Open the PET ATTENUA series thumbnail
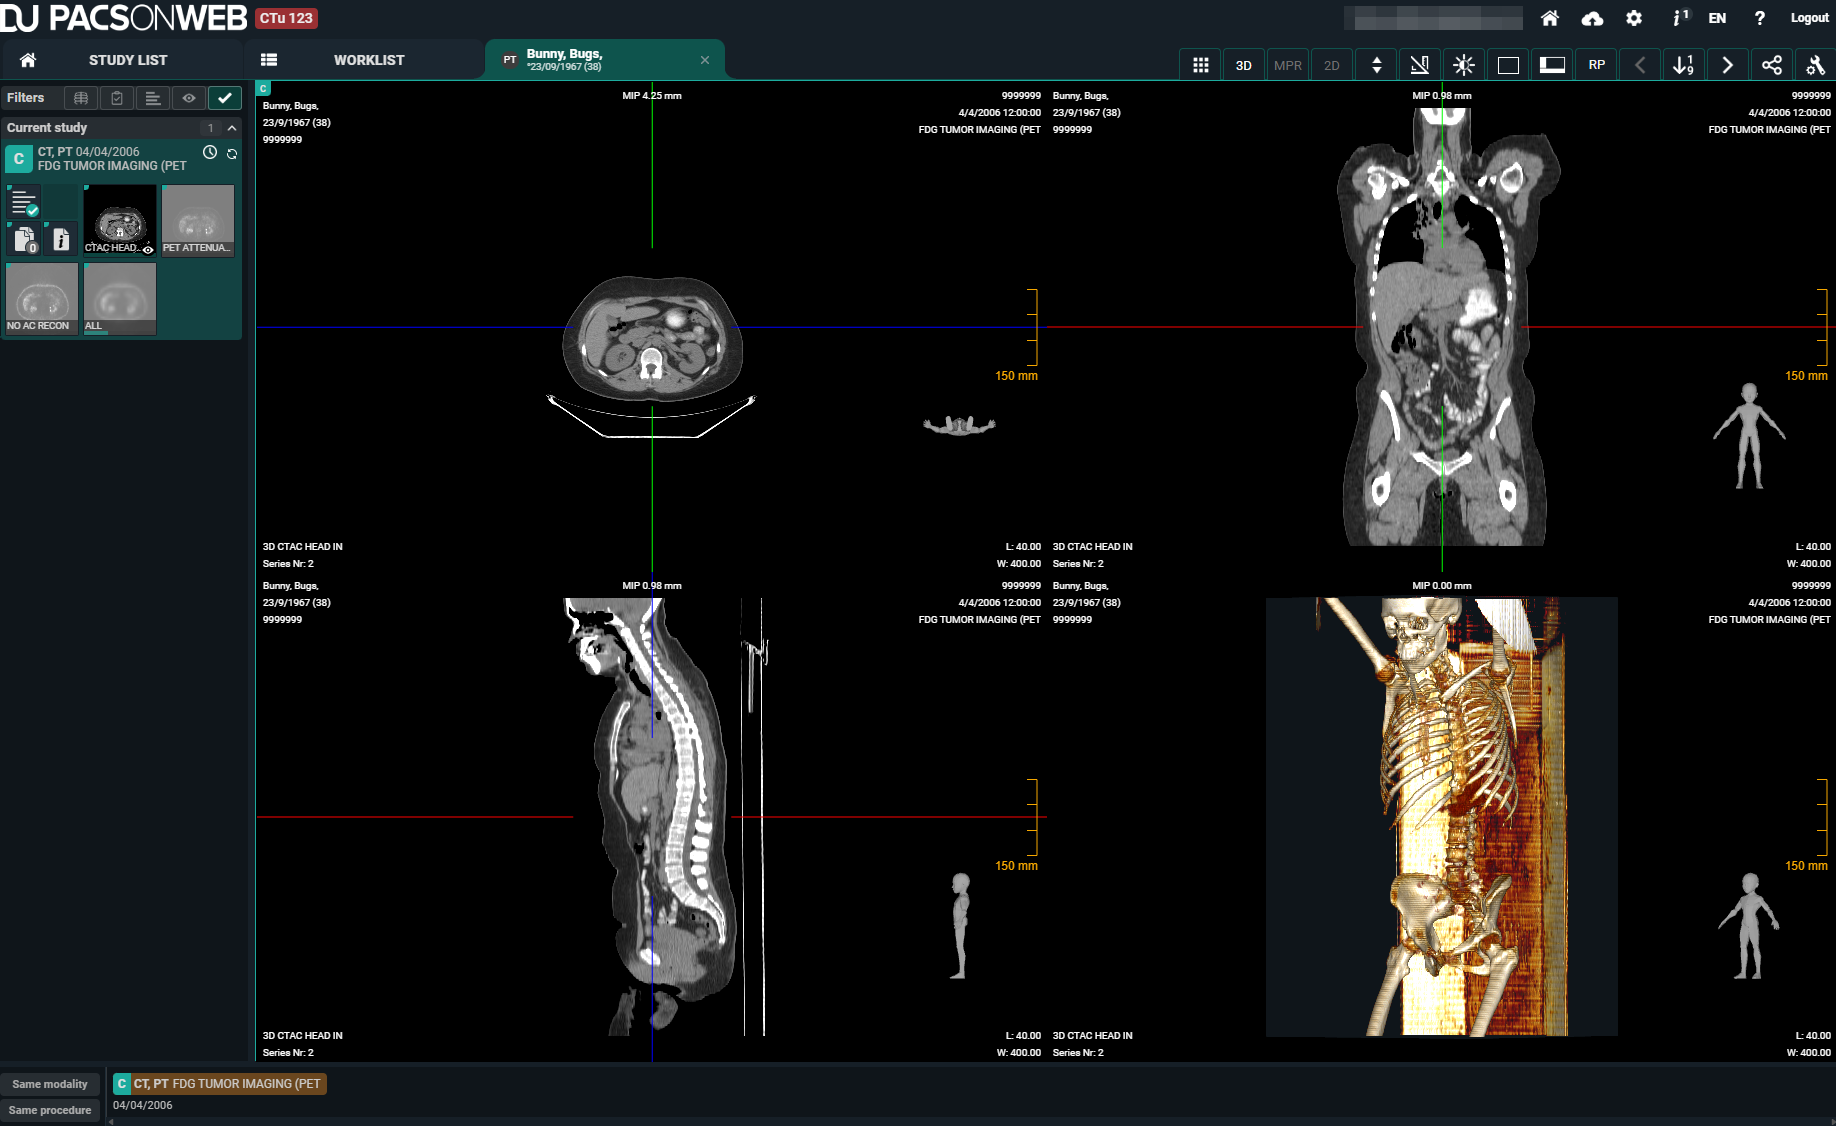Viewport: 1836px width, 1126px height. [198, 220]
